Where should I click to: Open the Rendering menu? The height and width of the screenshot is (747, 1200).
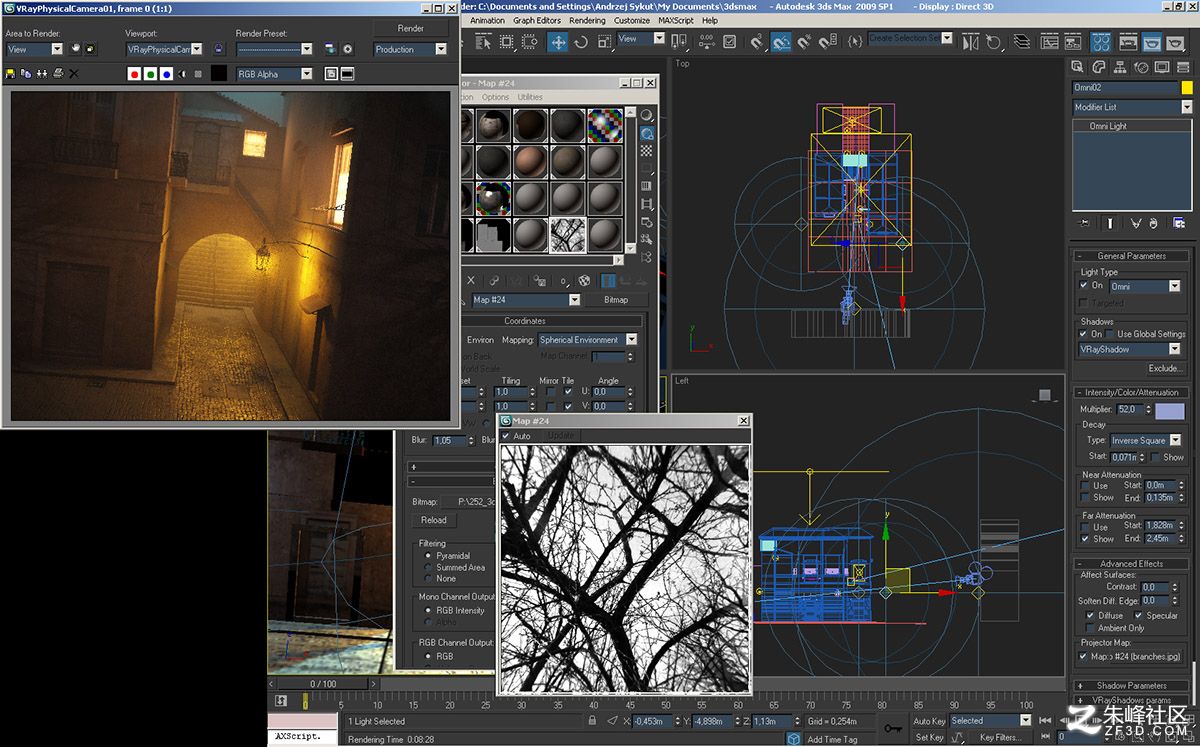pos(587,20)
